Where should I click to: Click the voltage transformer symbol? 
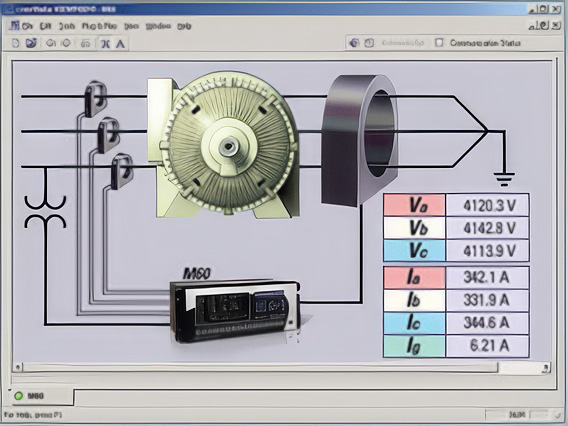pyautogui.click(x=45, y=212)
